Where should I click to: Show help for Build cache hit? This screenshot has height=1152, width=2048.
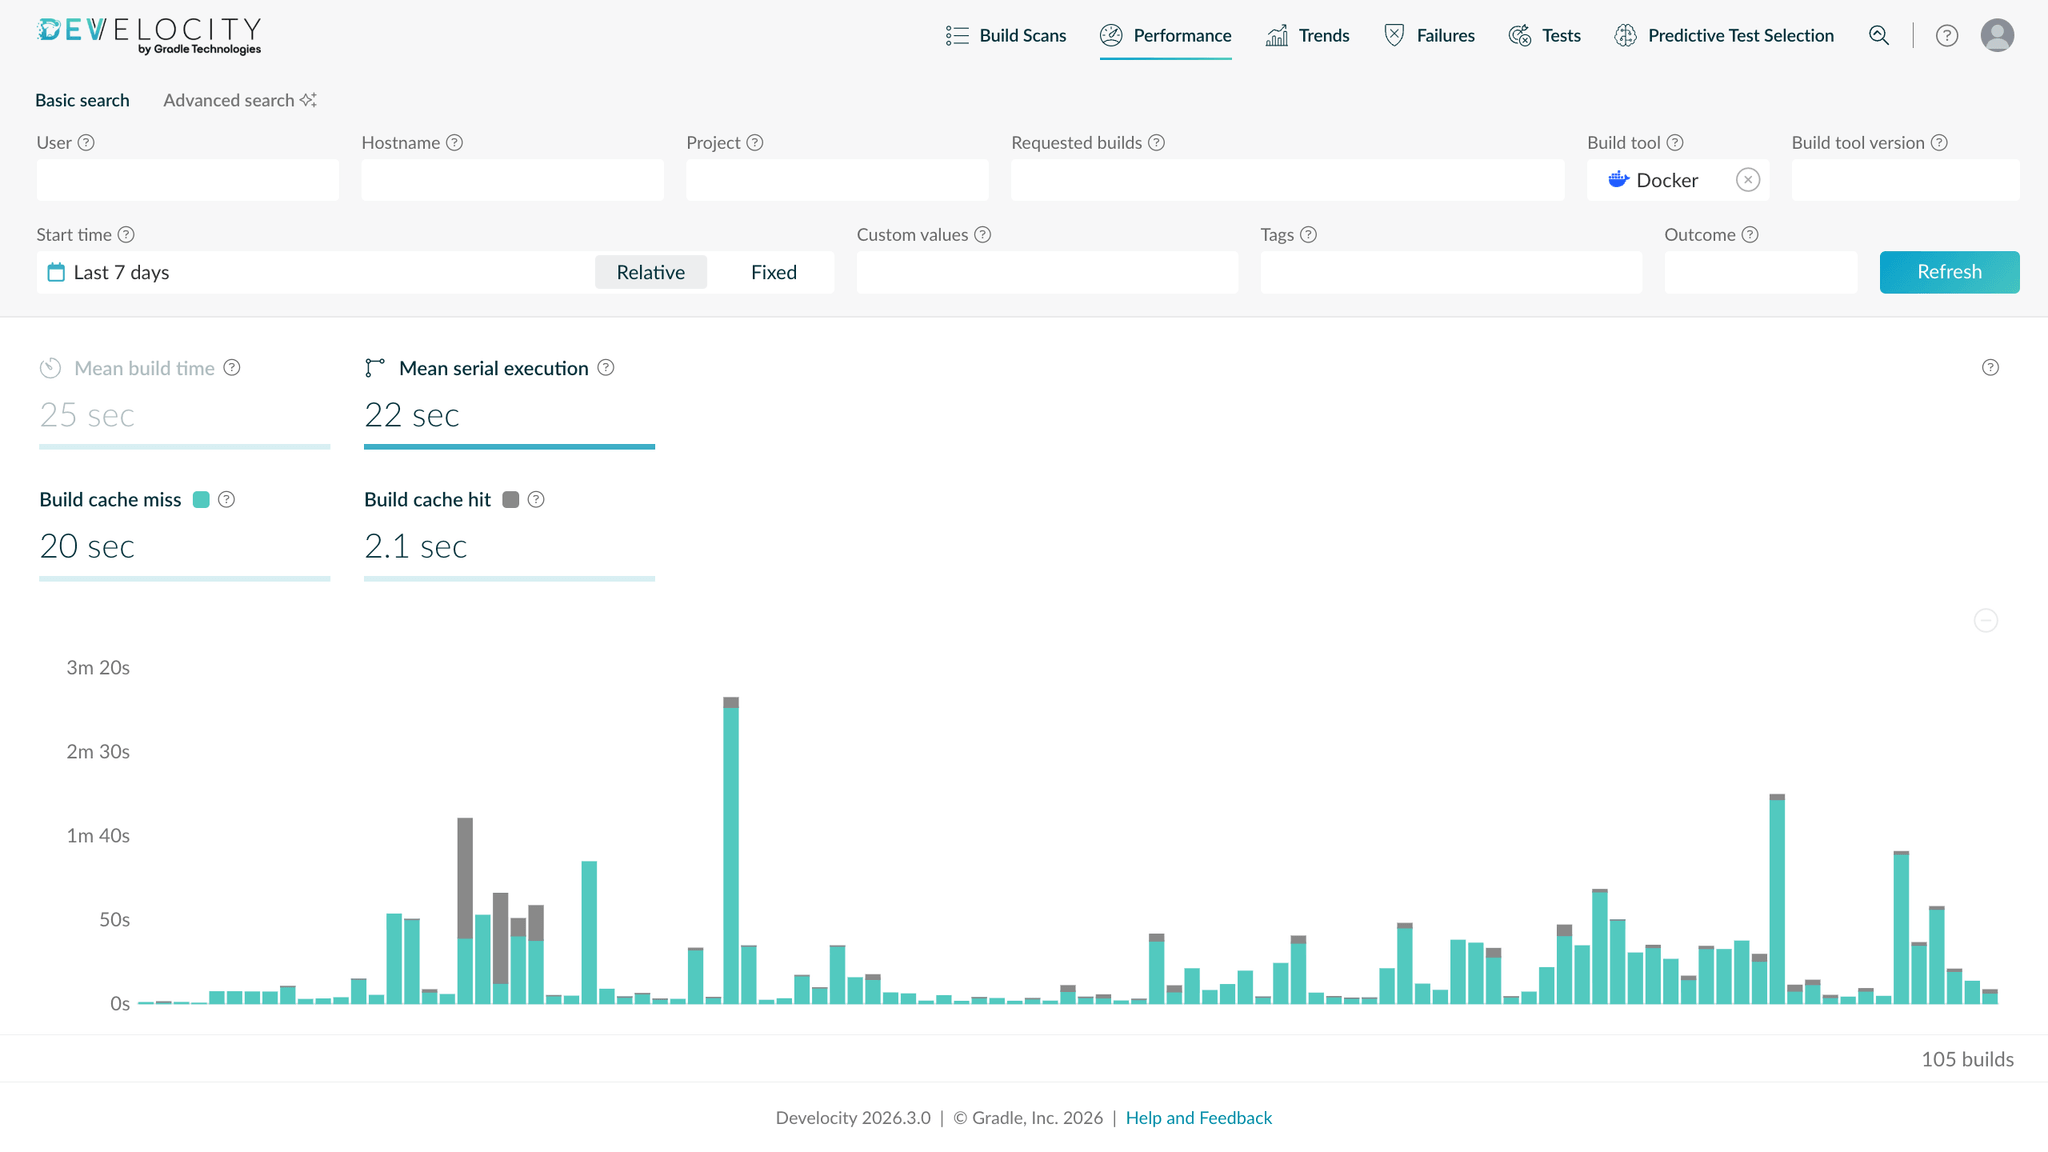coord(536,500)
